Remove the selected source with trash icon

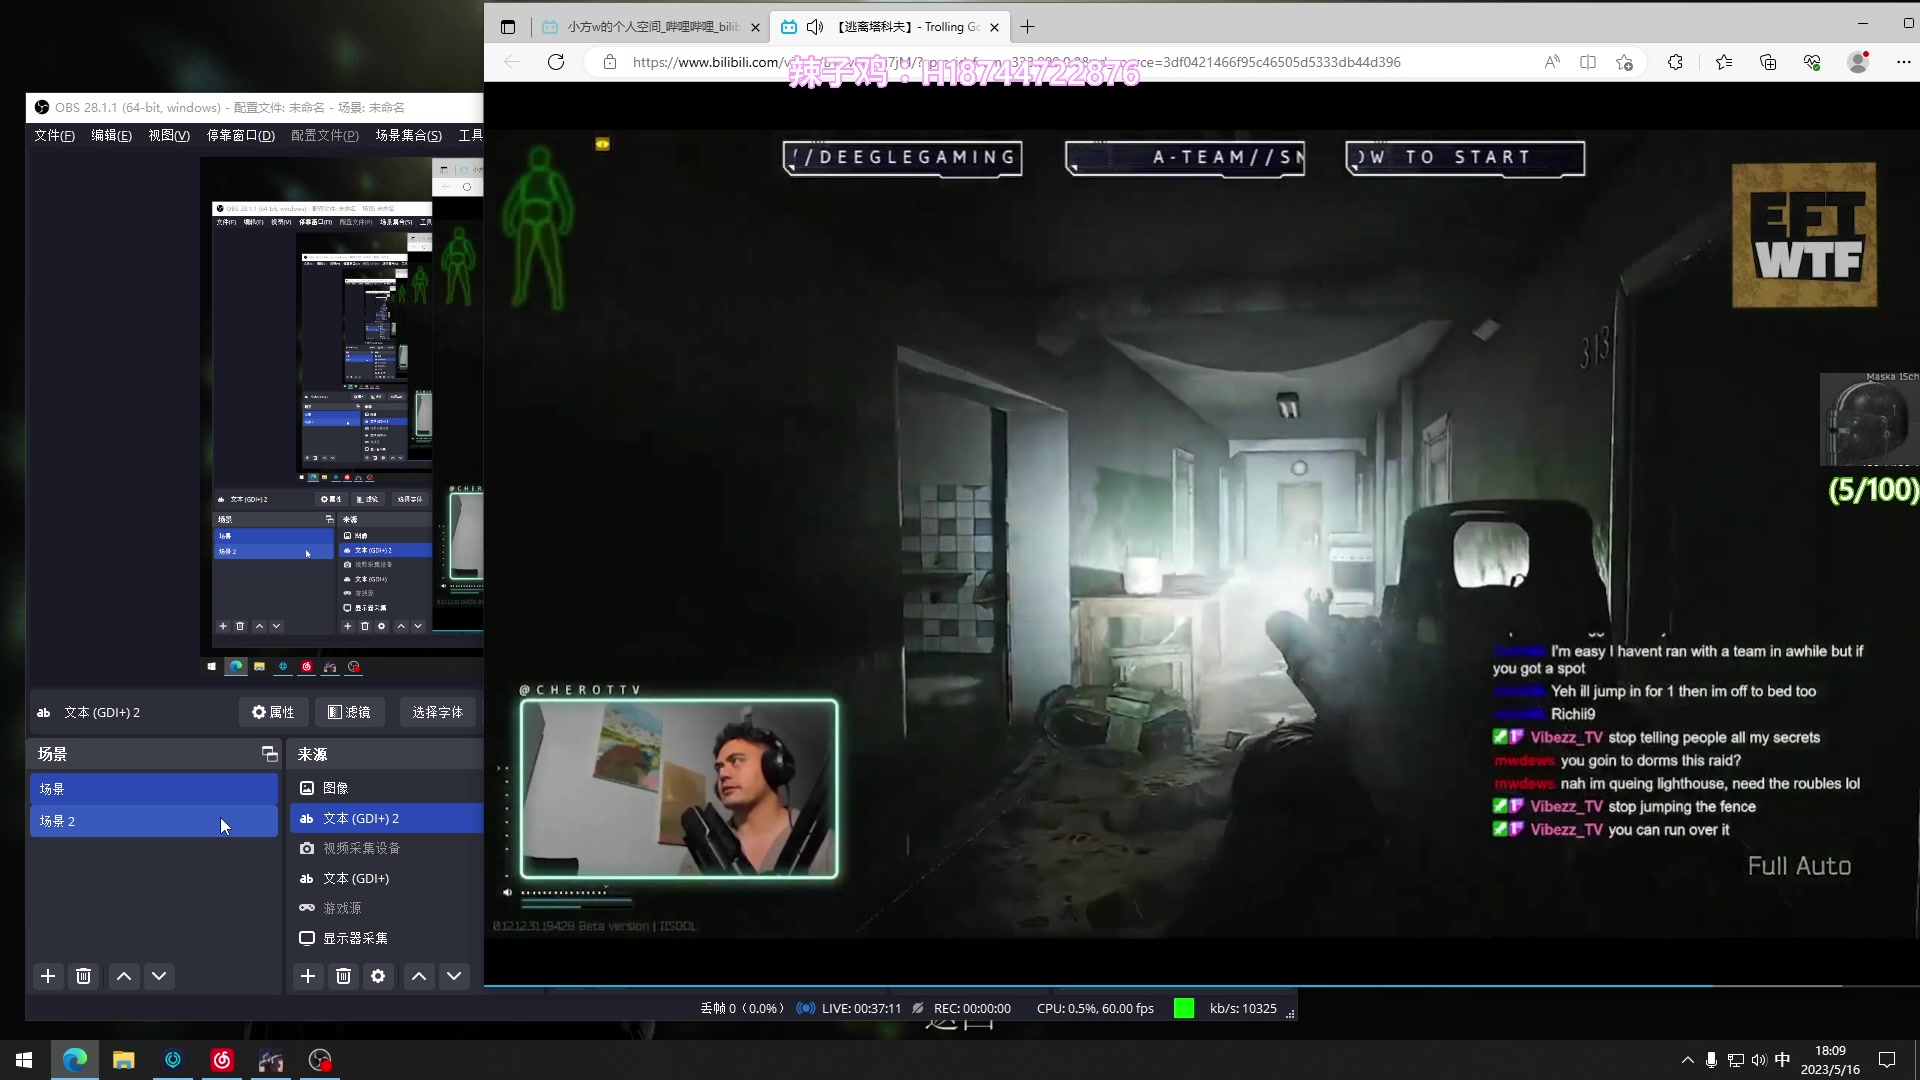[343, 976]
